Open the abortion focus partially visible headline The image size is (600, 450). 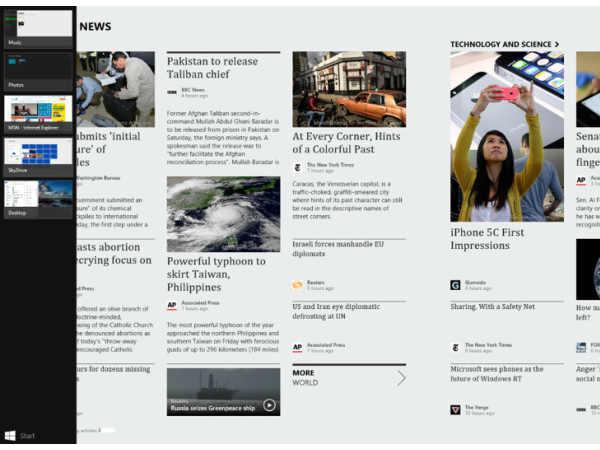[x=114, y=253]
